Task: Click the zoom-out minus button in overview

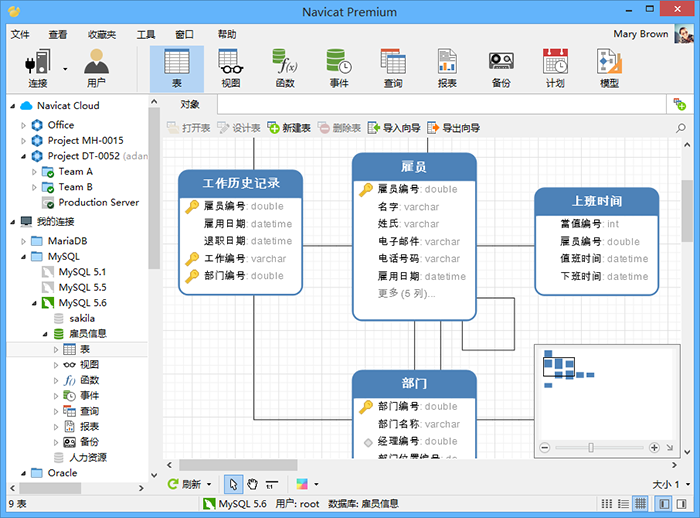Action: 545,447
